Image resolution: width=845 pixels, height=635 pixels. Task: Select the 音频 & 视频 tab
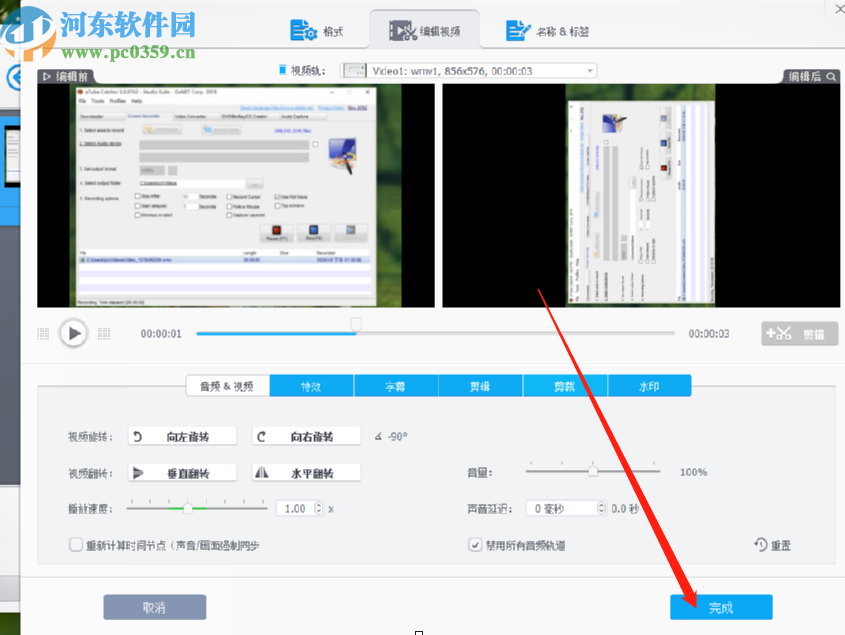(x=227, y=386)
